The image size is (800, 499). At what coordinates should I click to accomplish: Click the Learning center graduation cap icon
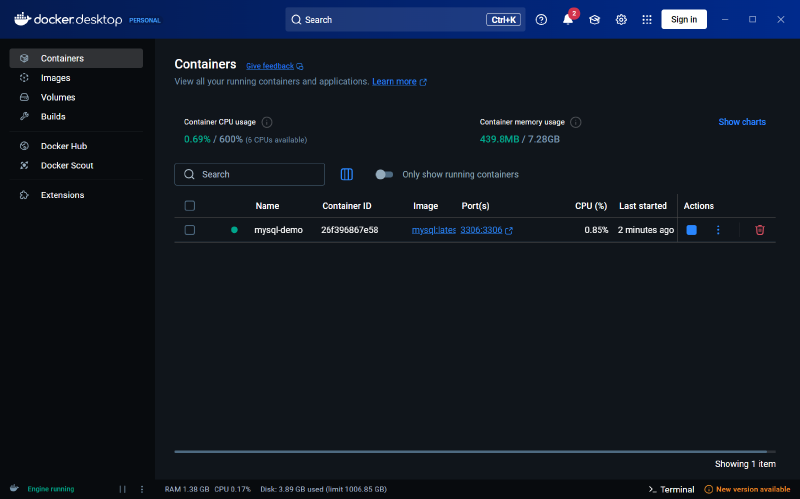click(594, 19)
